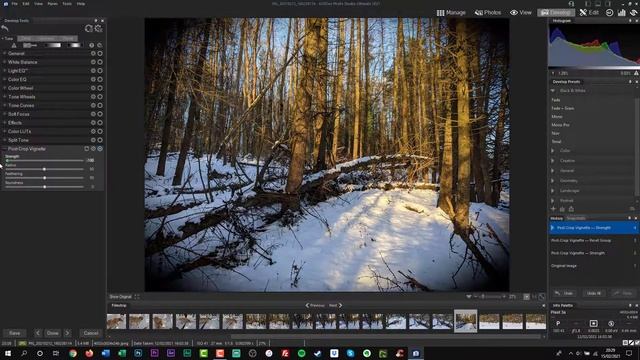Image resolution: width=640 pixels, height=360 pixels.
Task: Toggle Effects enable circle
Action: click(100, 123)
